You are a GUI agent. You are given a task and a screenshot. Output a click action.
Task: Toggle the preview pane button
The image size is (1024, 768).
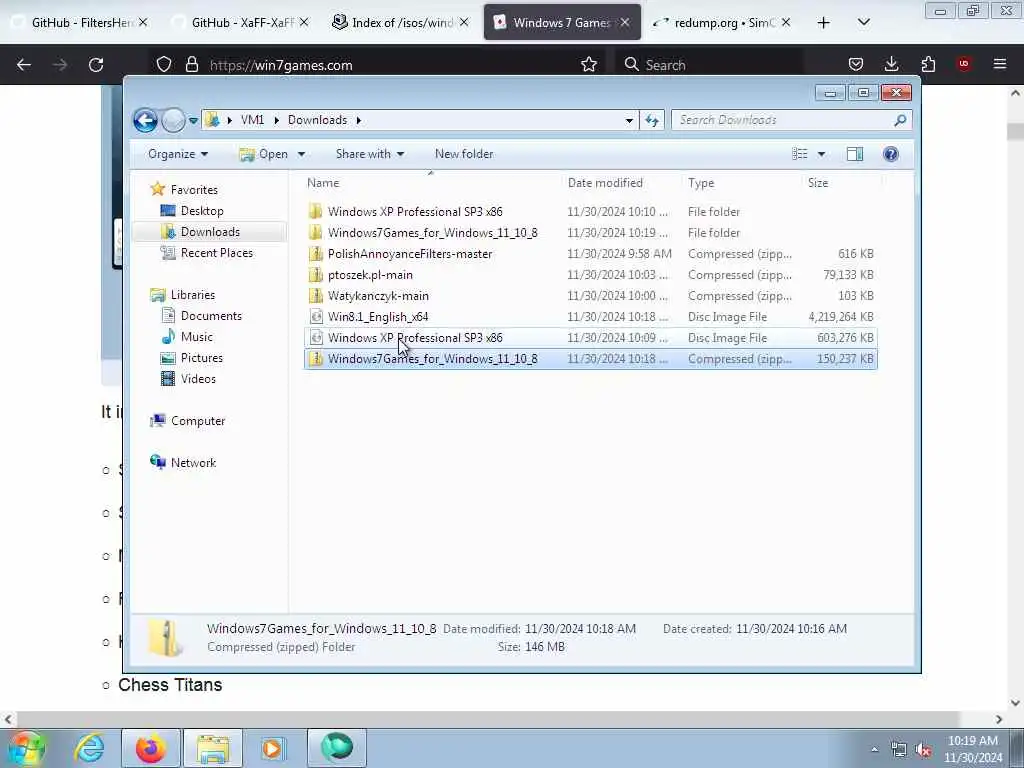(x=855, y=154)
